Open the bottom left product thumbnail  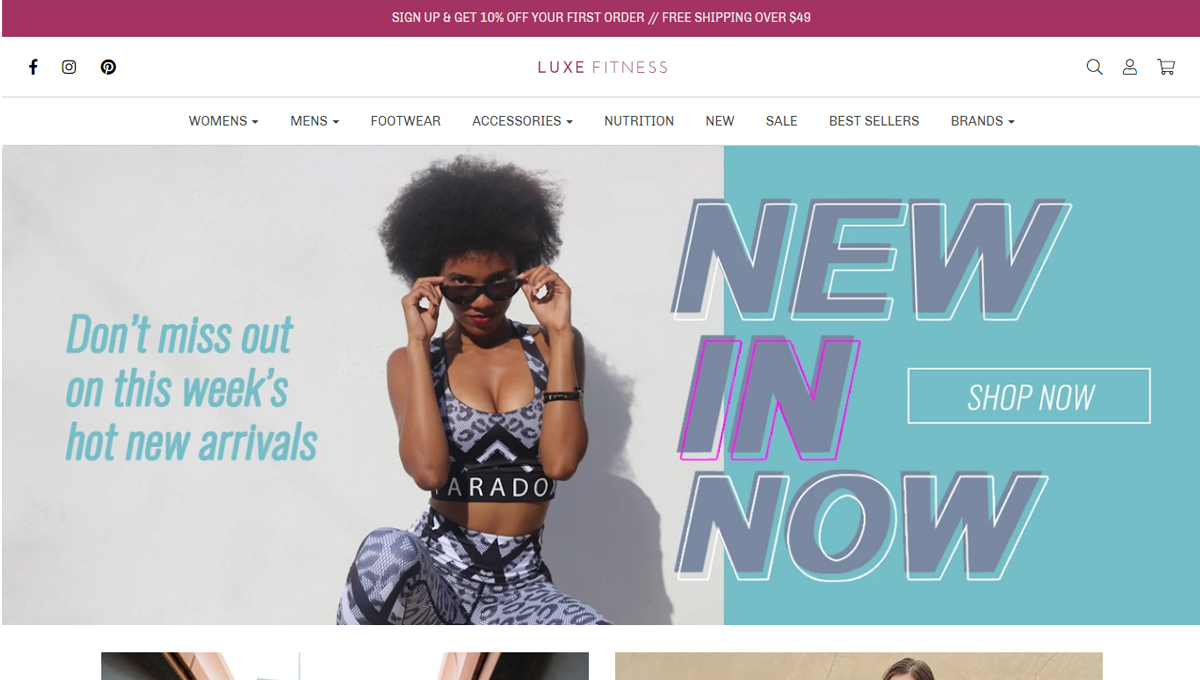(x=345, y=666)
